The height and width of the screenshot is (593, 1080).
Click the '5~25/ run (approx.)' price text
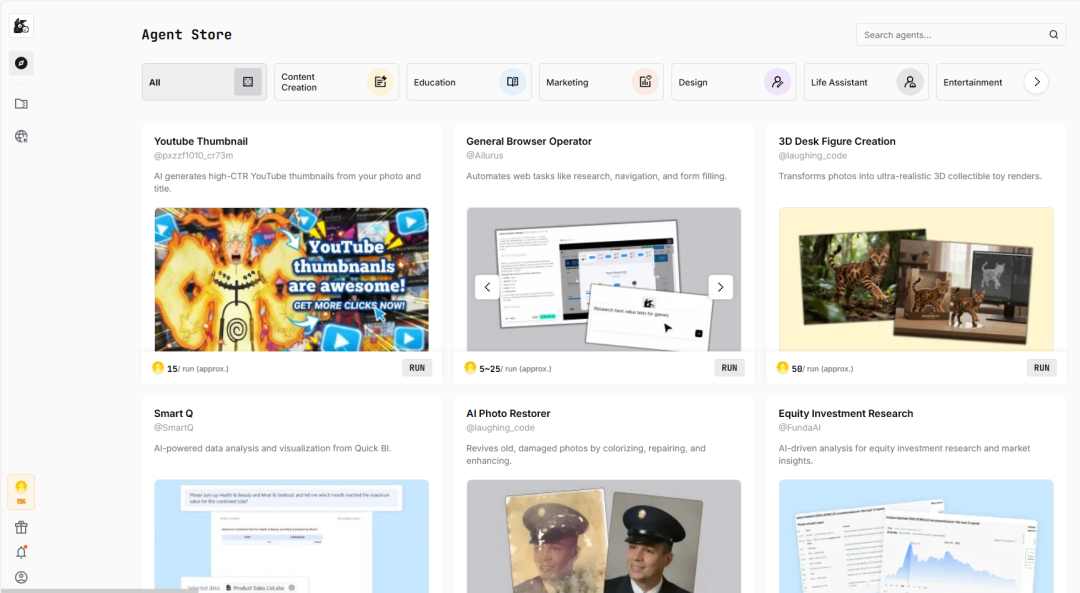[x=515, y=368]
